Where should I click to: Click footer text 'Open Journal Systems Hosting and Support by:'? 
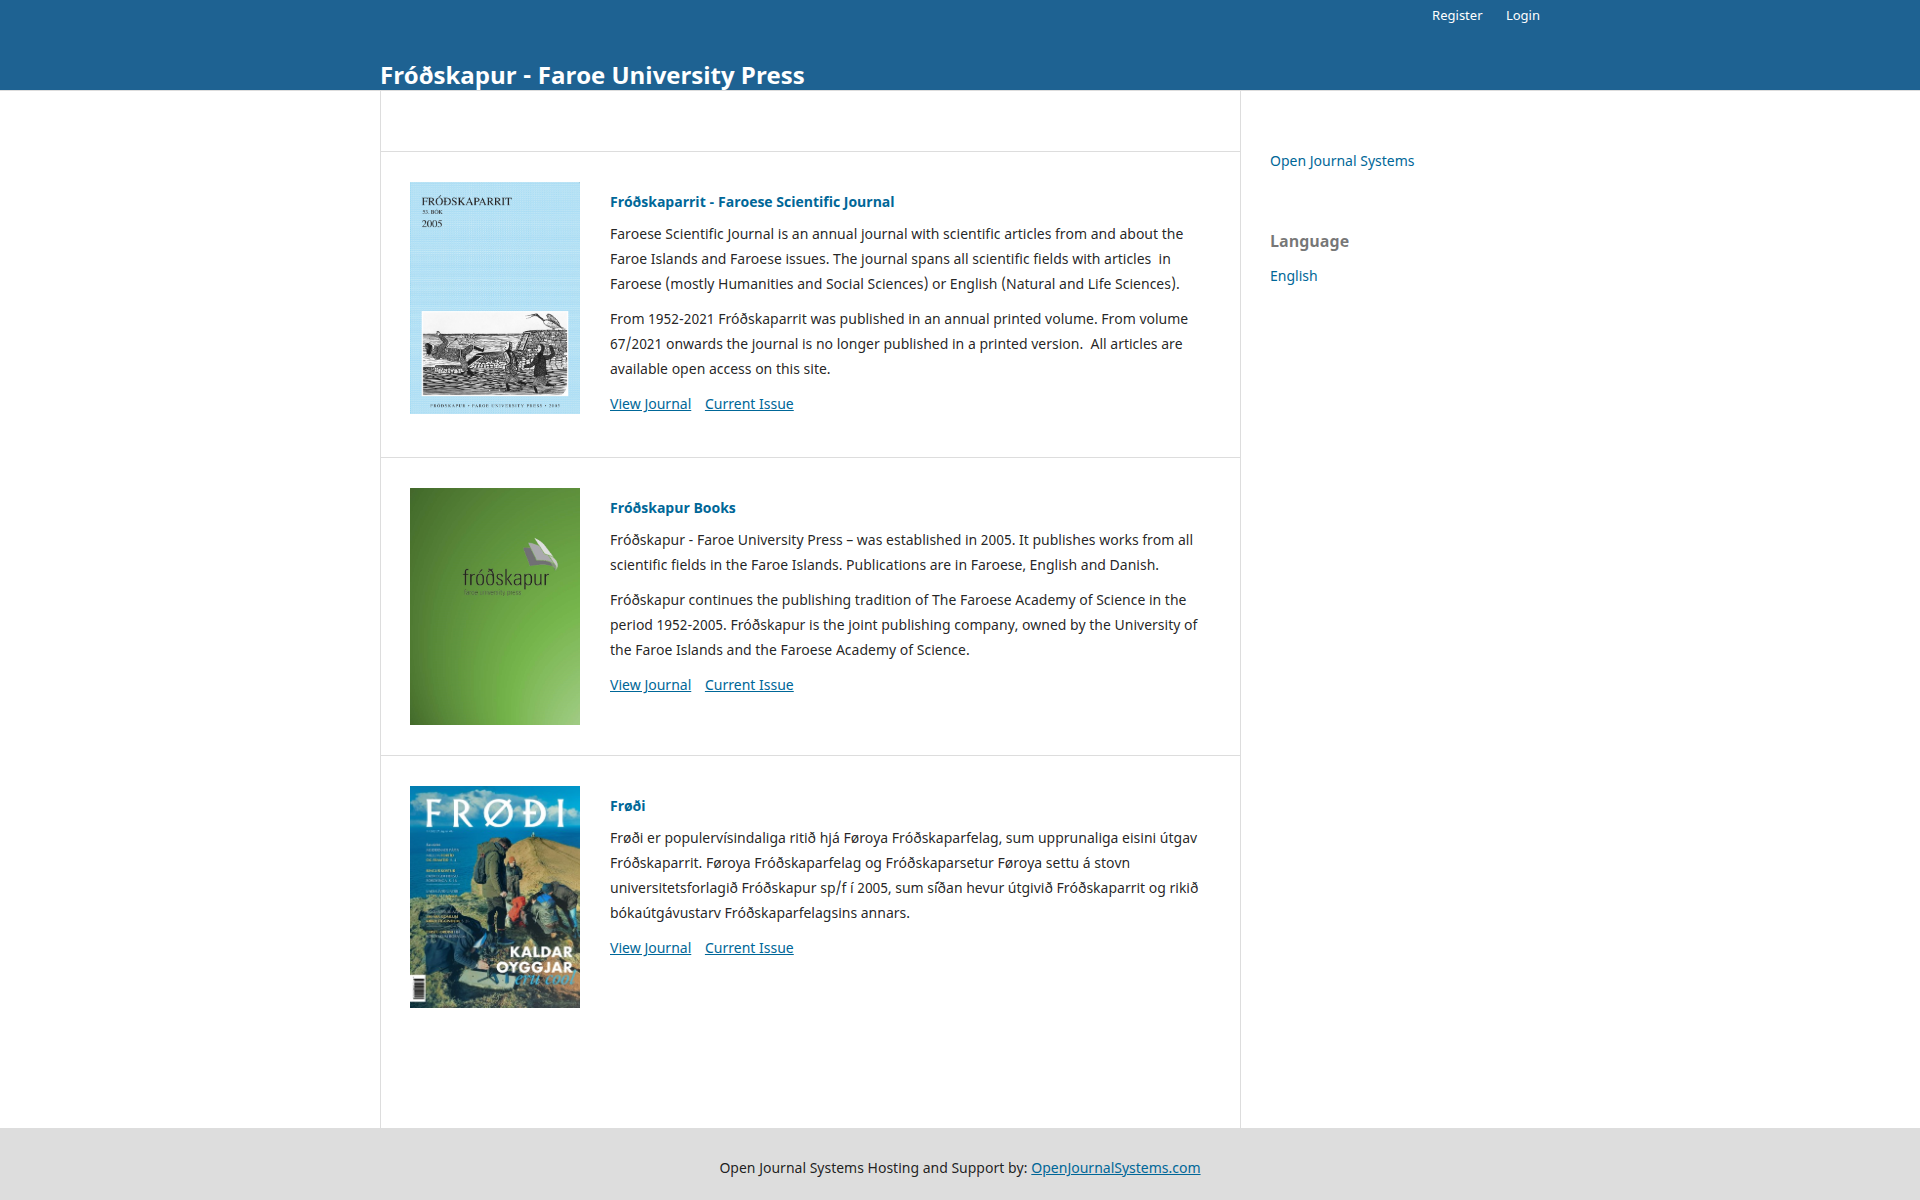[x=873, y=1168]
